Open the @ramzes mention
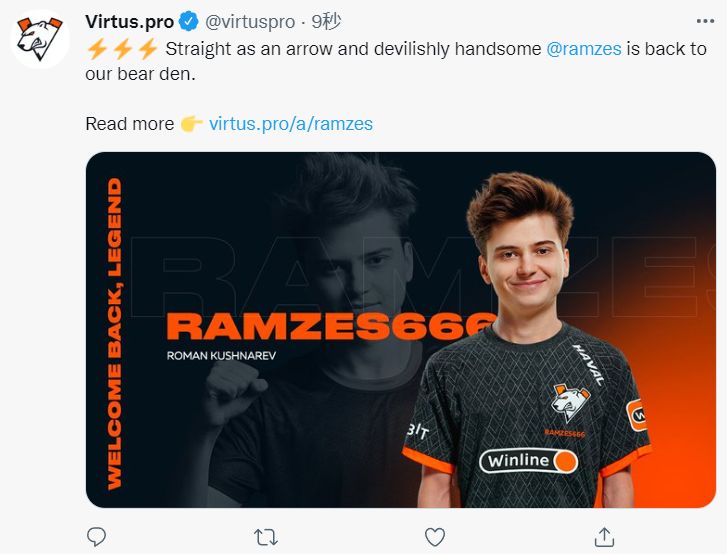The width and height of the screenshot is (727, 554). 584,49
